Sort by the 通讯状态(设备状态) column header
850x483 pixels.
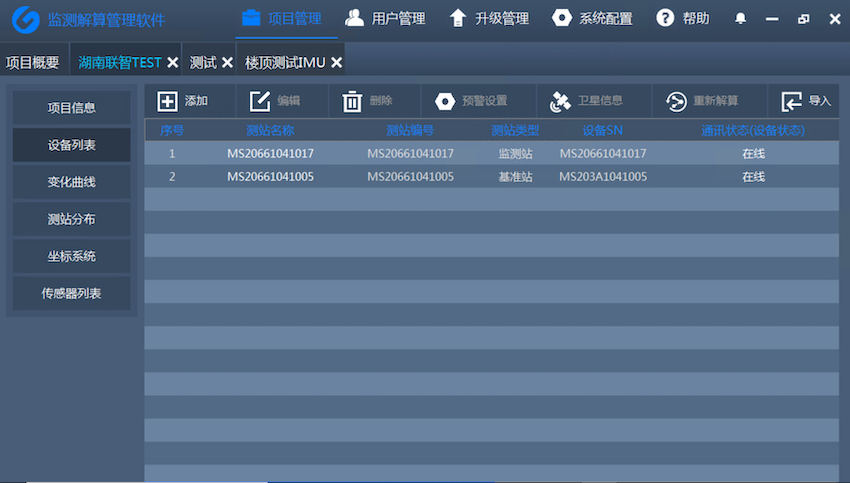753,130
